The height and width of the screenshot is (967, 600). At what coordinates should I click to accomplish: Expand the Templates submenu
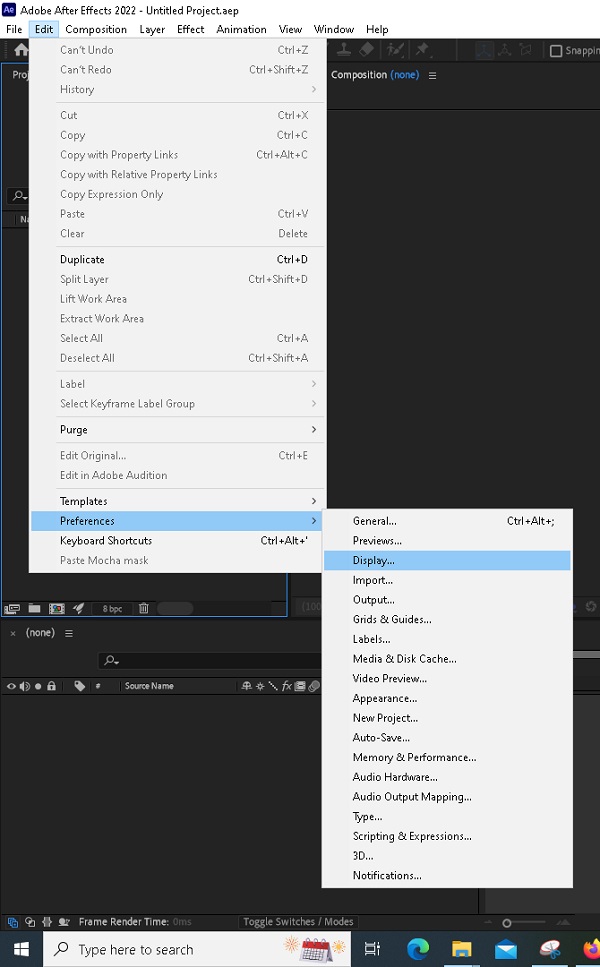click(x=178, y=501)
